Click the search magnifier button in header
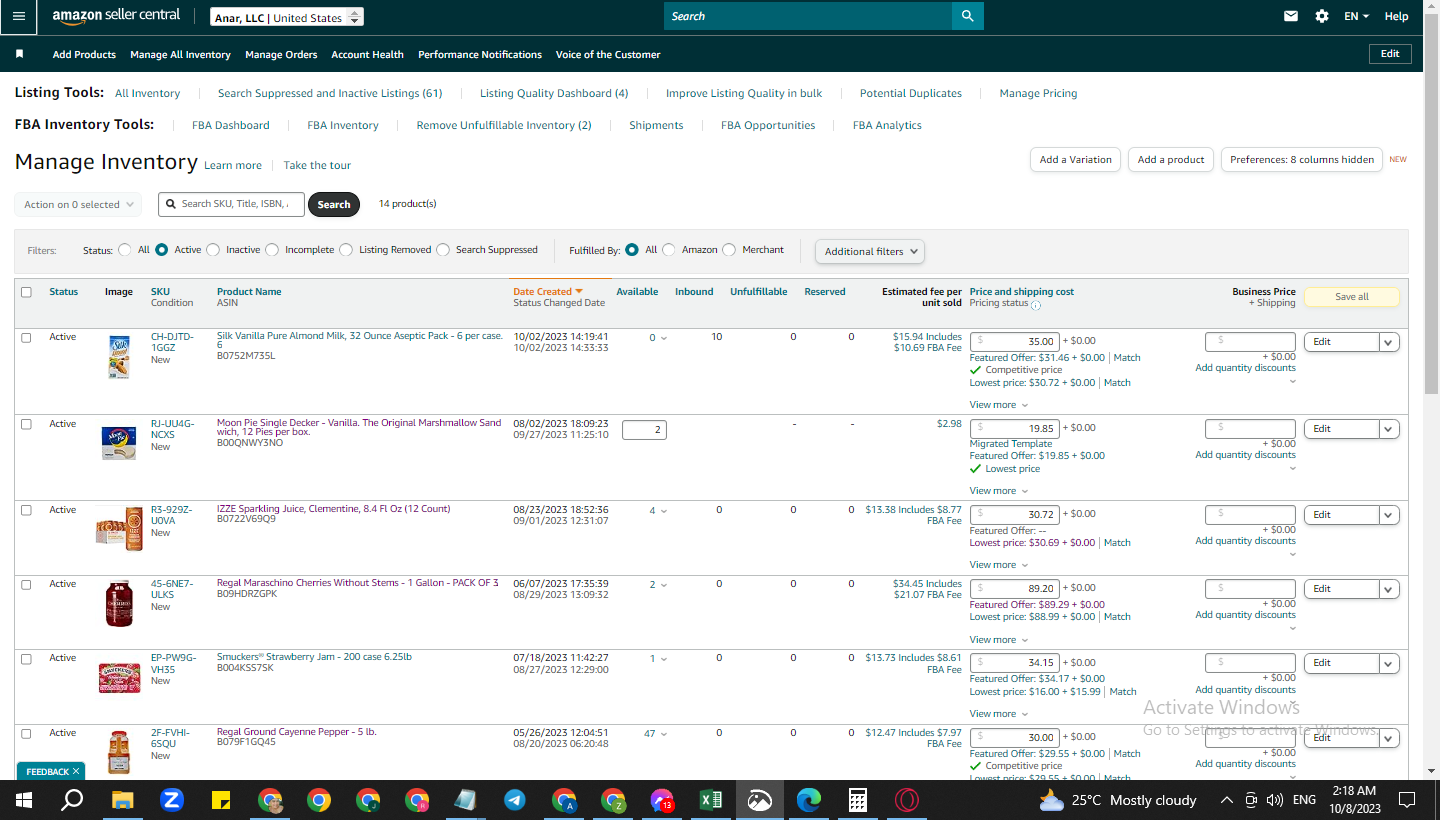The image size is (1440, 820). coord(967,16)
